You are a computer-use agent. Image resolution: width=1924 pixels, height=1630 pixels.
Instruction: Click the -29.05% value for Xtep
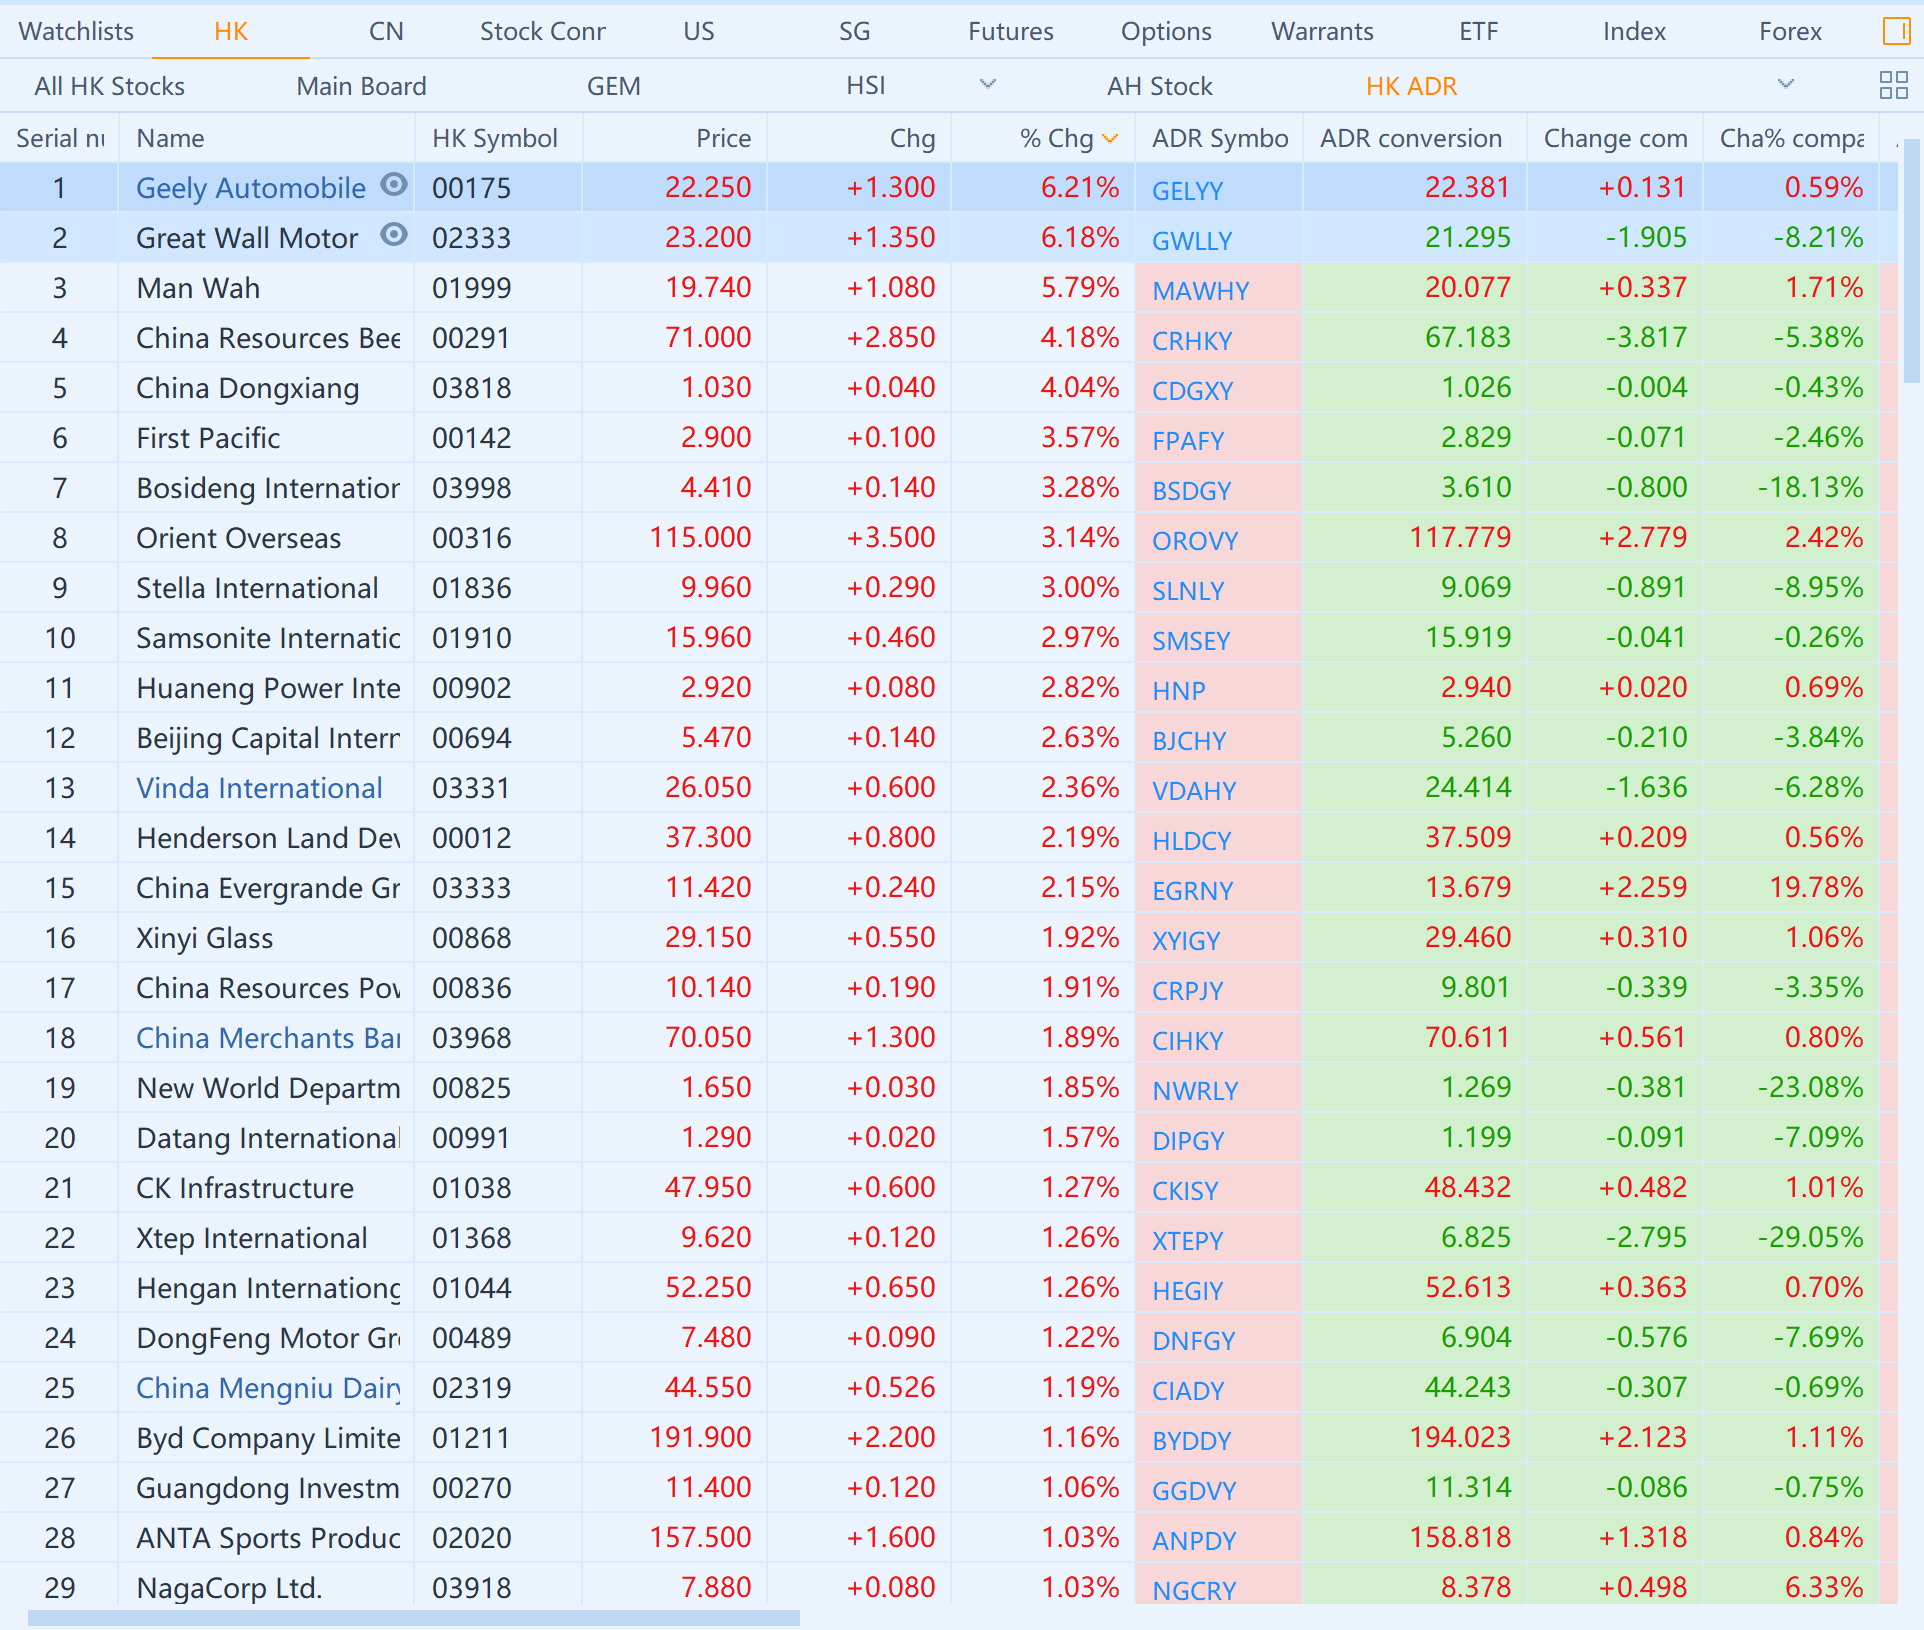coord(1810,1237)
